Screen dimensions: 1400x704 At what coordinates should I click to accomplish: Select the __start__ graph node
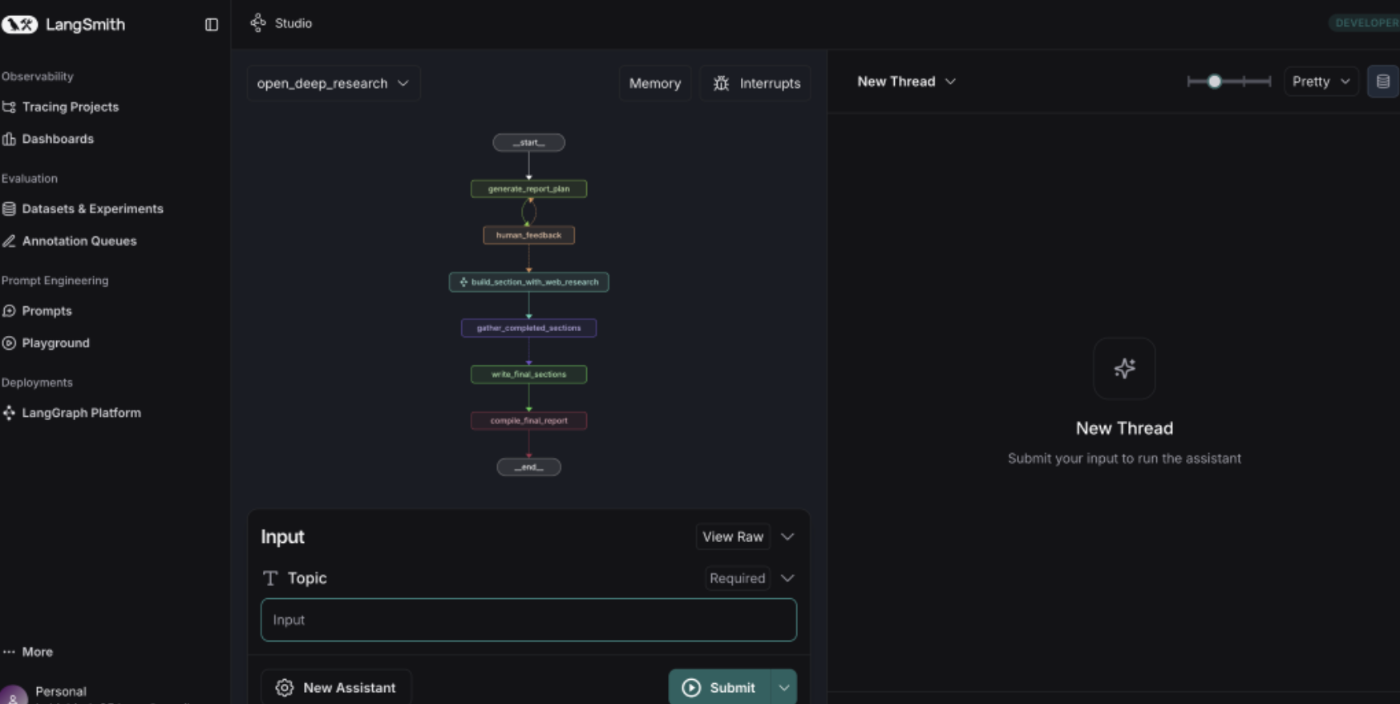[x=529, y=143]
